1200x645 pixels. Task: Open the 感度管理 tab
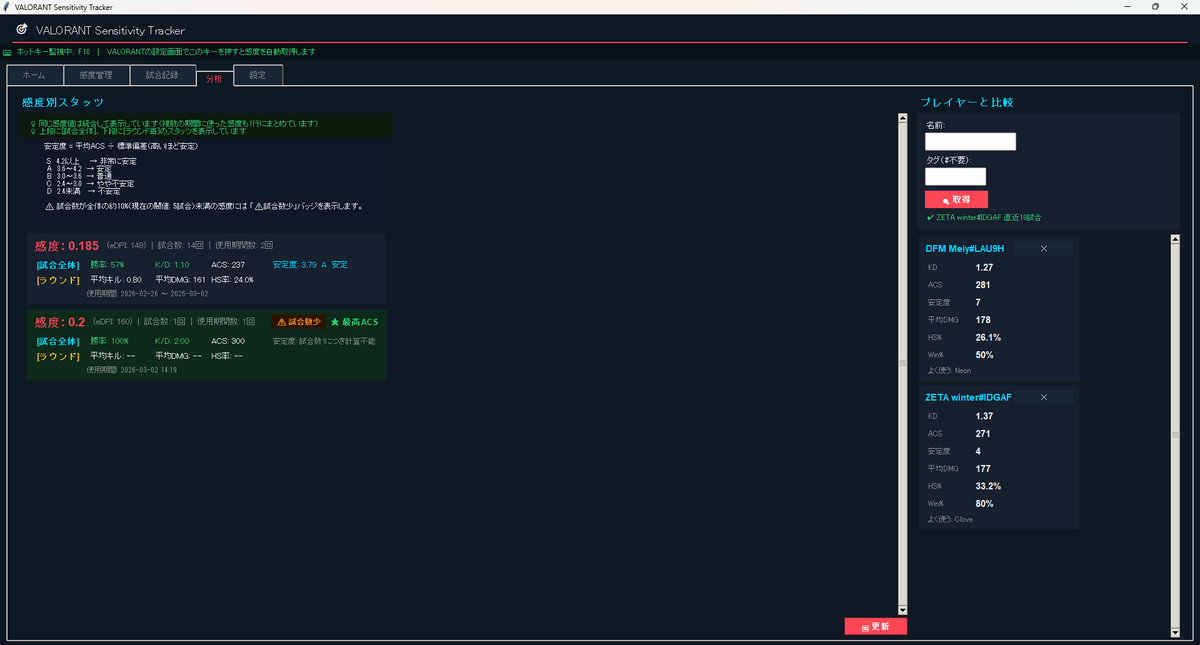point(96,75)
